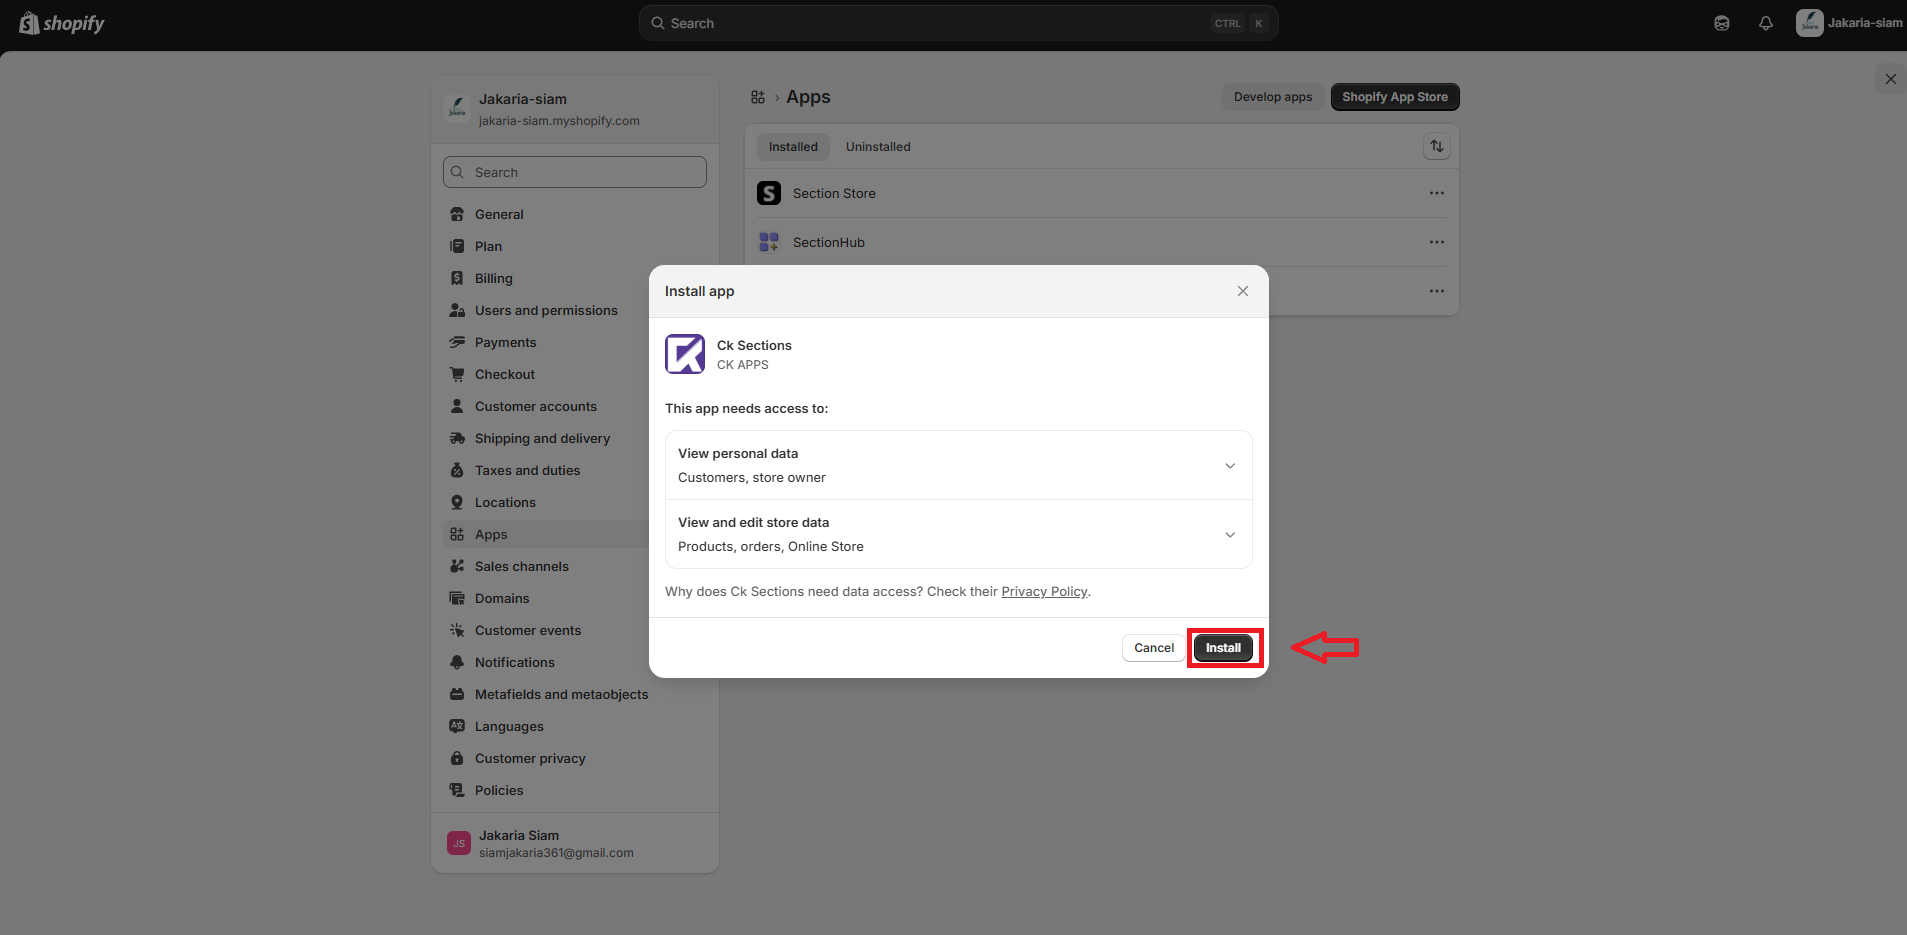Viewport: 1907px width, 935px height.
Task: Click the Ck Sections app icon
Action: click(x=685, y=355)
